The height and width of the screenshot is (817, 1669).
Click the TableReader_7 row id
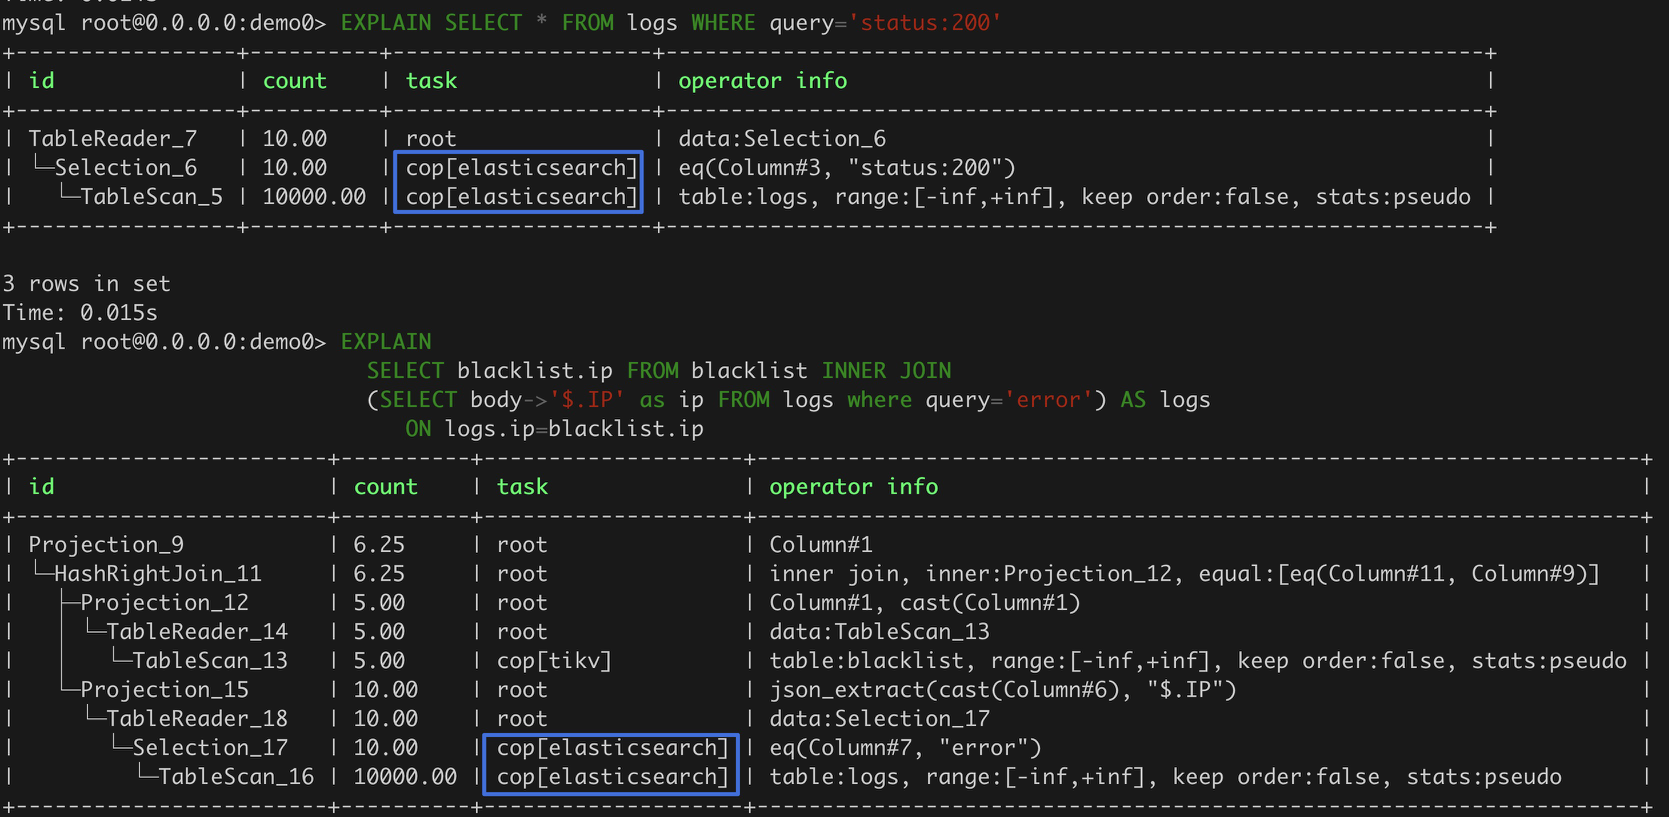pos(113,139)
